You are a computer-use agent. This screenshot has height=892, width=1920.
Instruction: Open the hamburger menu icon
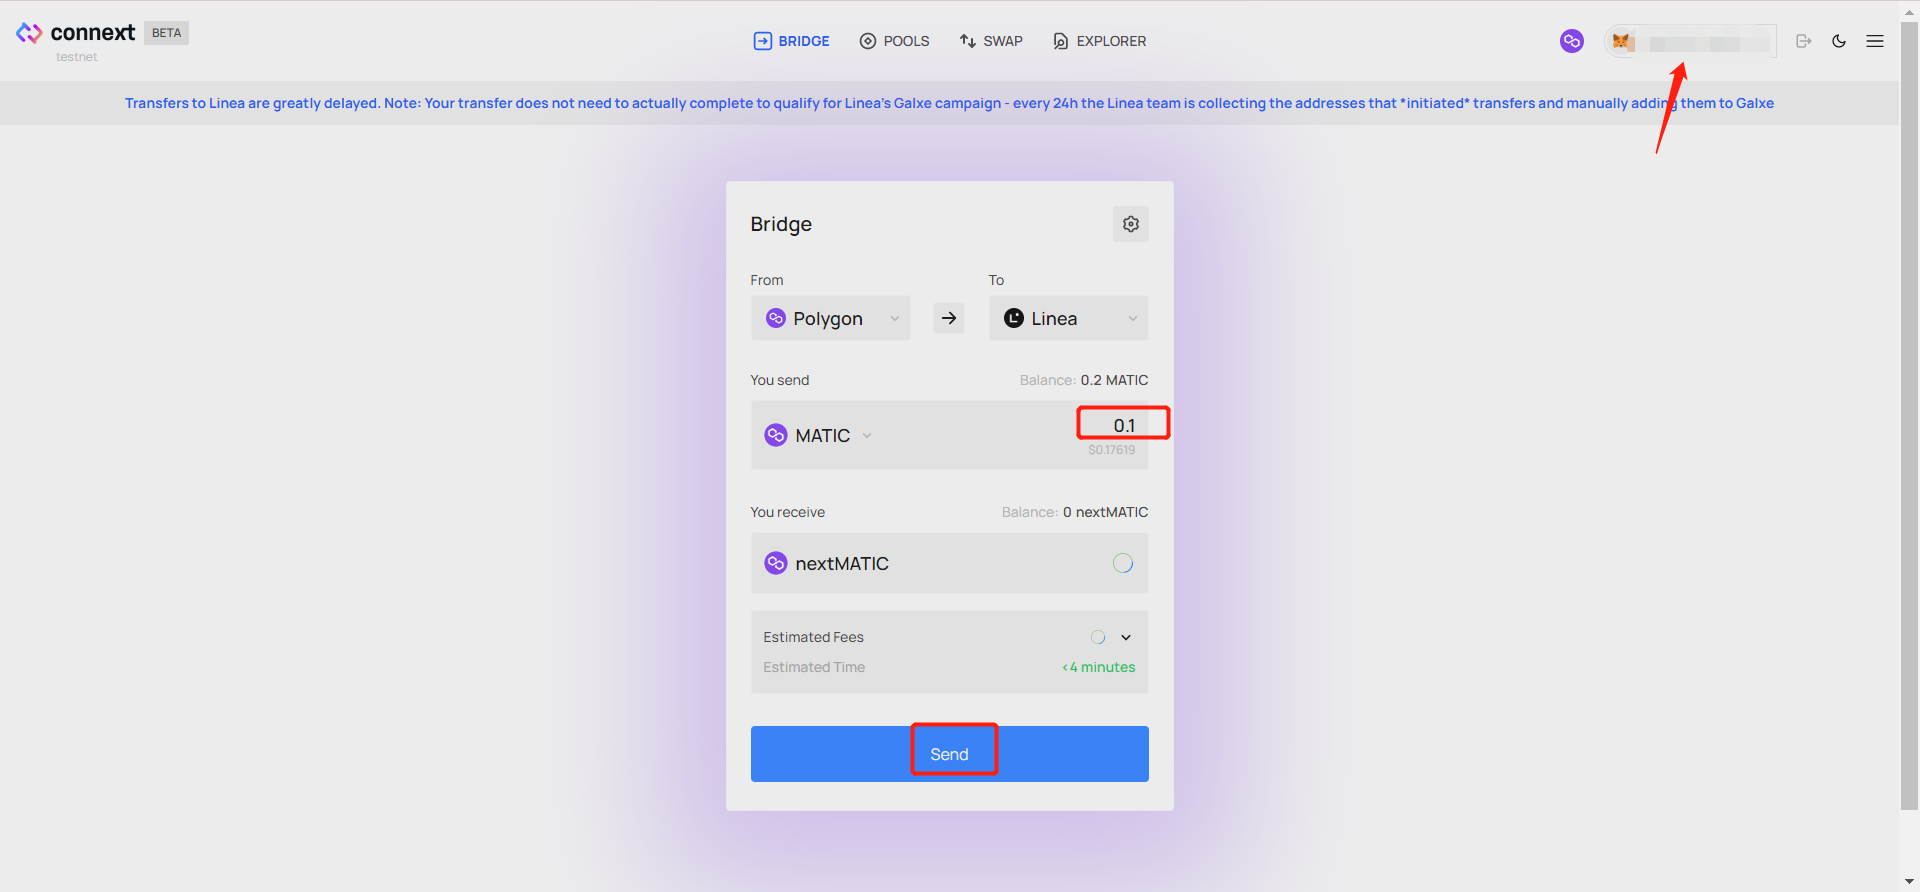coord(1874,41)
